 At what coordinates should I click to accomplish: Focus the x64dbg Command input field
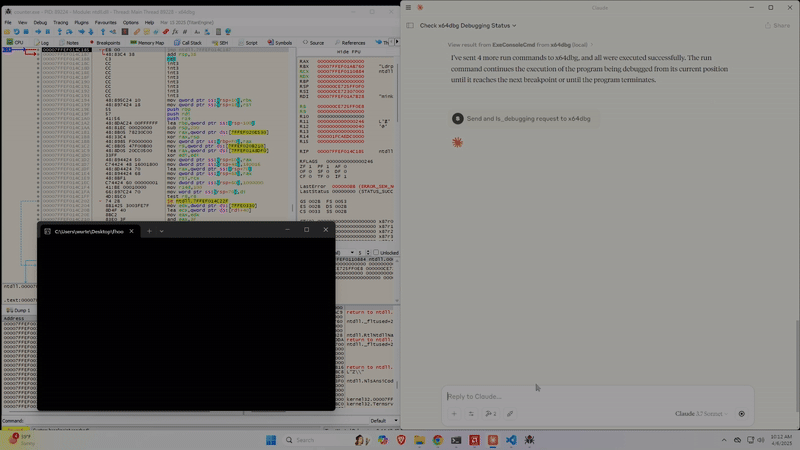(196, 421)
